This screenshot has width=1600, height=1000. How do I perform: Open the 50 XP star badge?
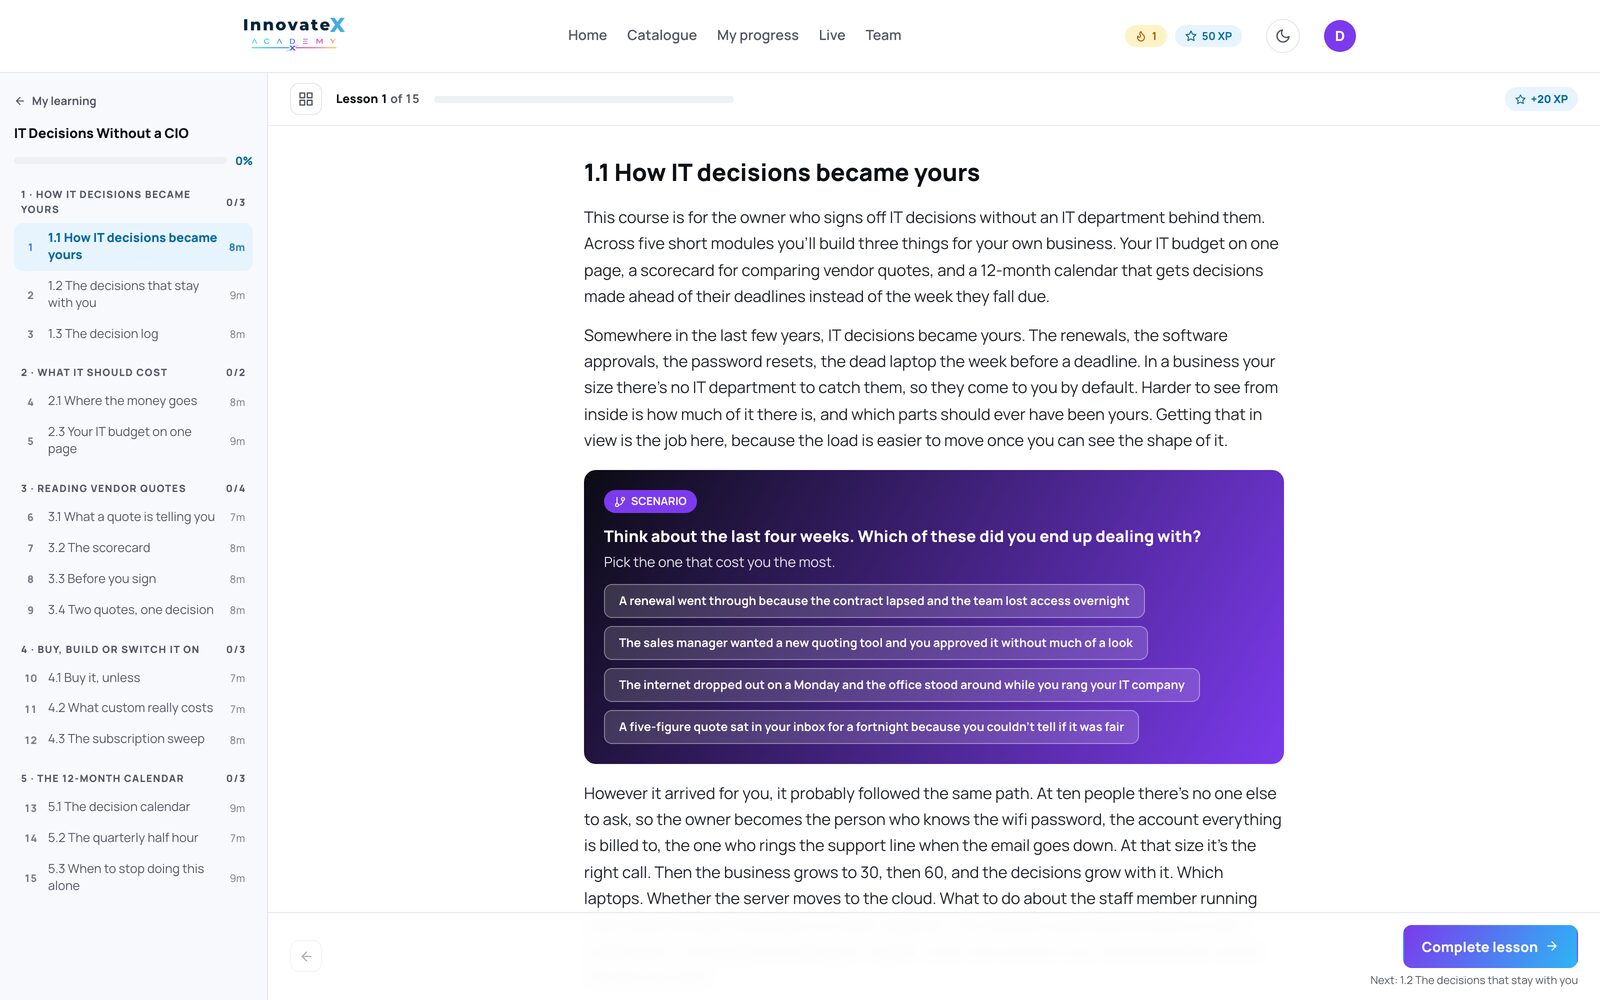(1208, 36)
